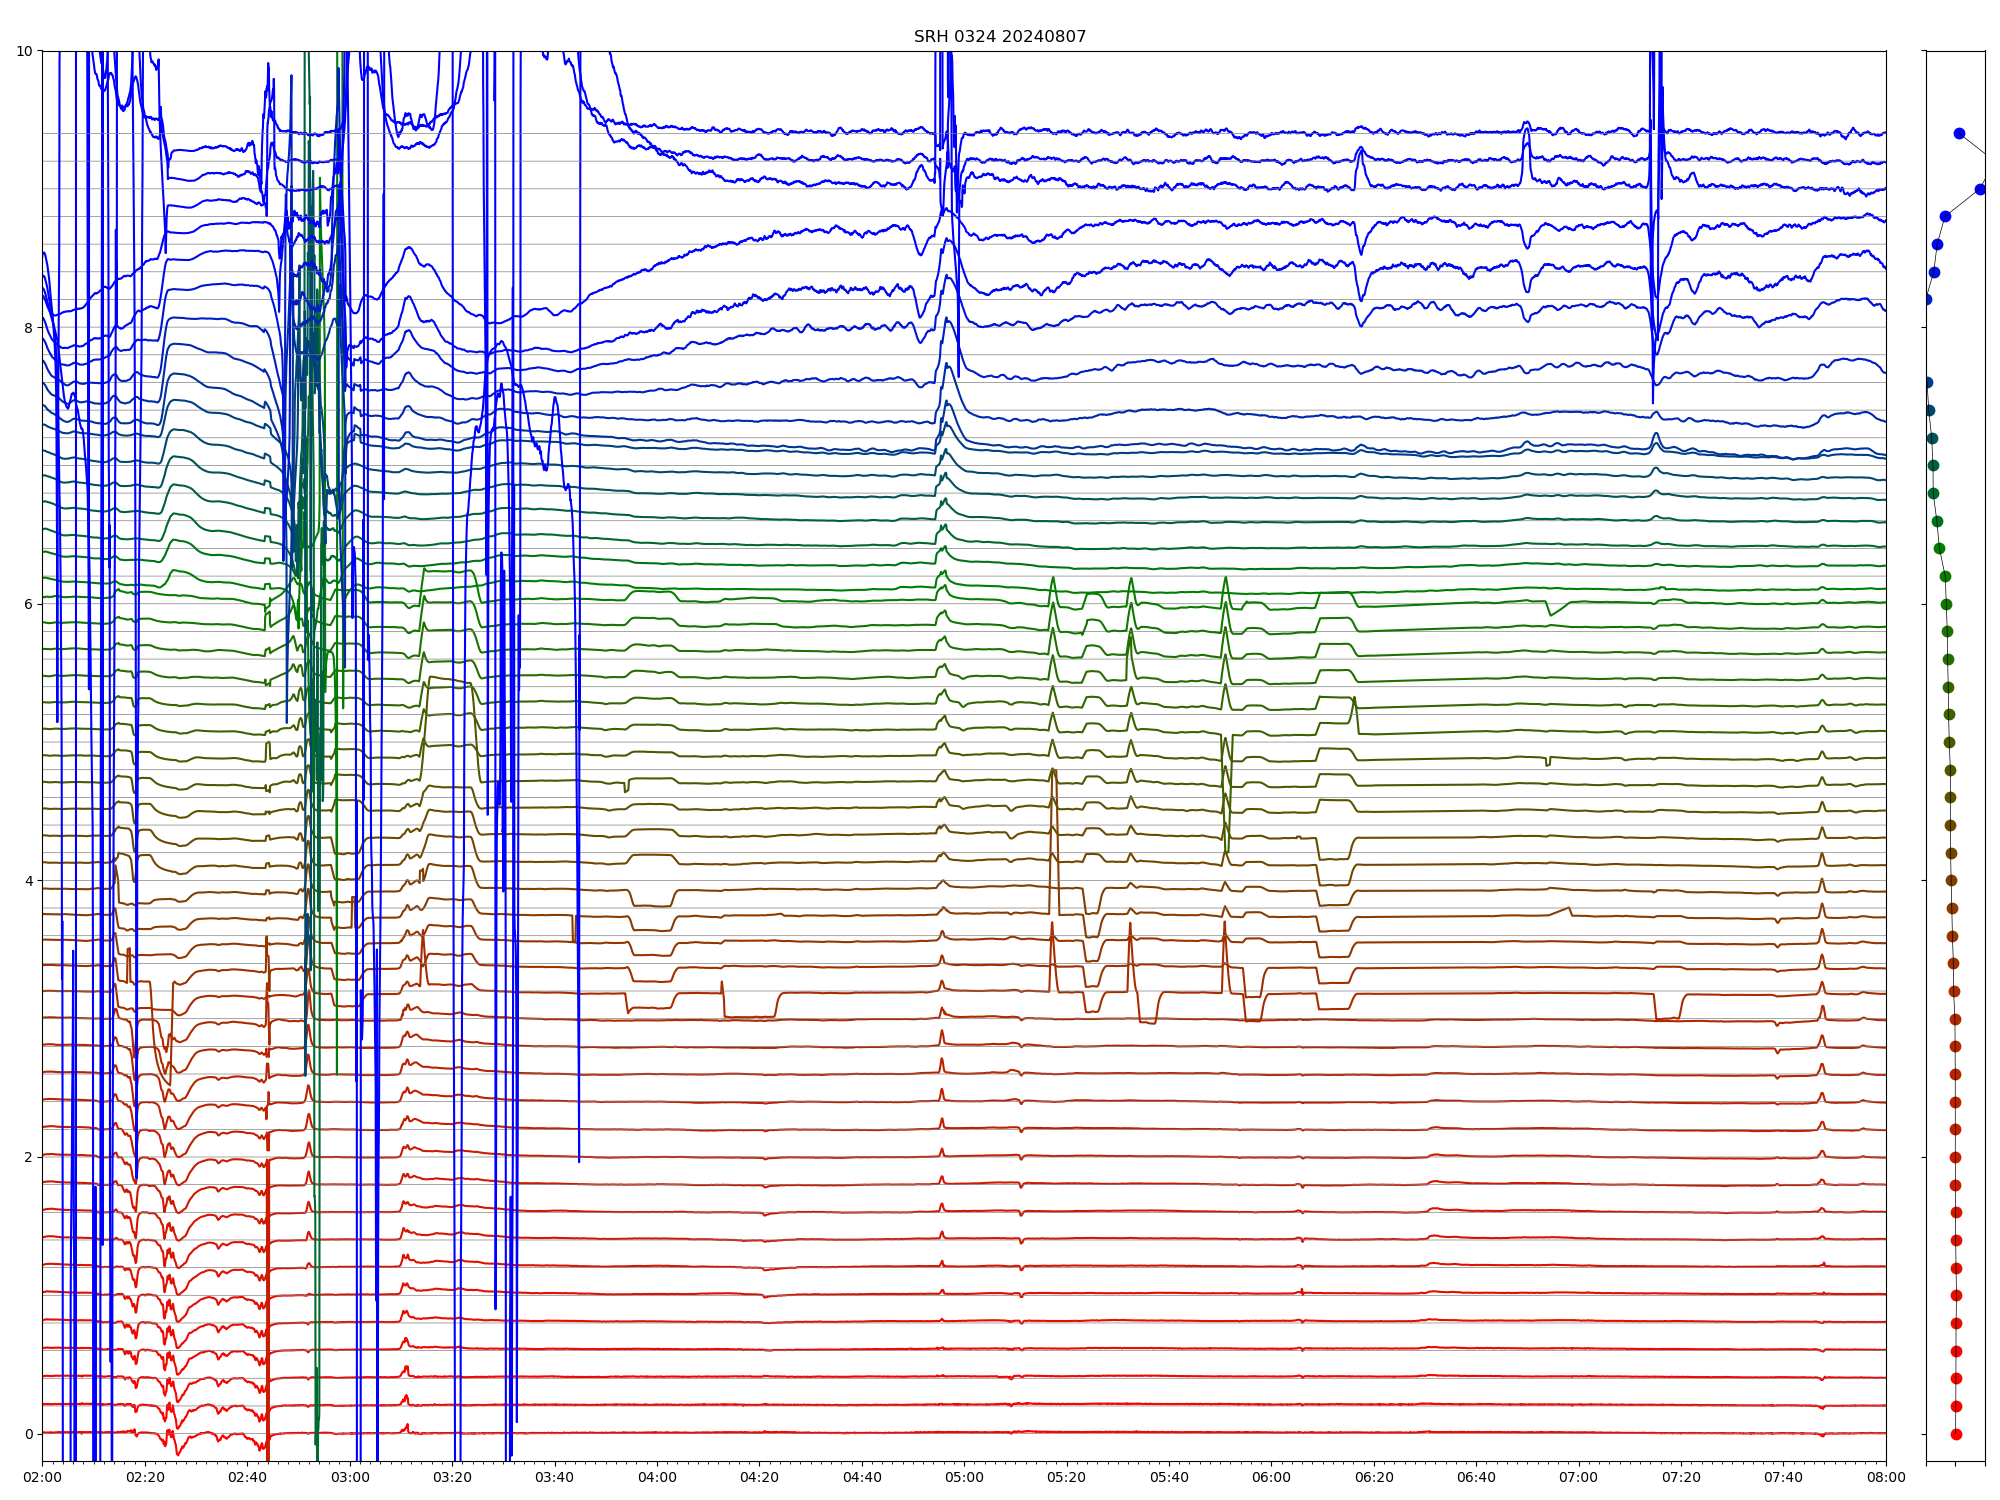The width and height of the screenshot is (2000, 1500).
Task: Click the y-axis label 2
Action: (28, 1157)
